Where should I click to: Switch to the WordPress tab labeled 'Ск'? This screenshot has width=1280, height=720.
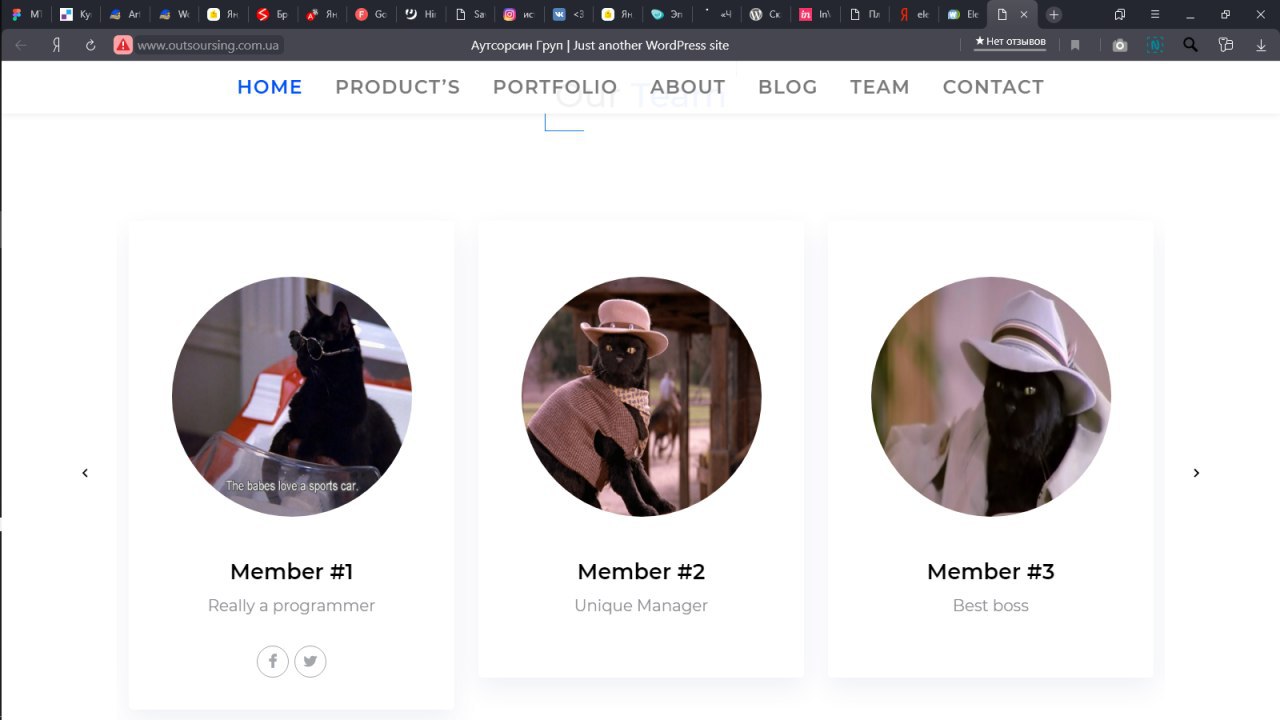click(x=764, y=15)
